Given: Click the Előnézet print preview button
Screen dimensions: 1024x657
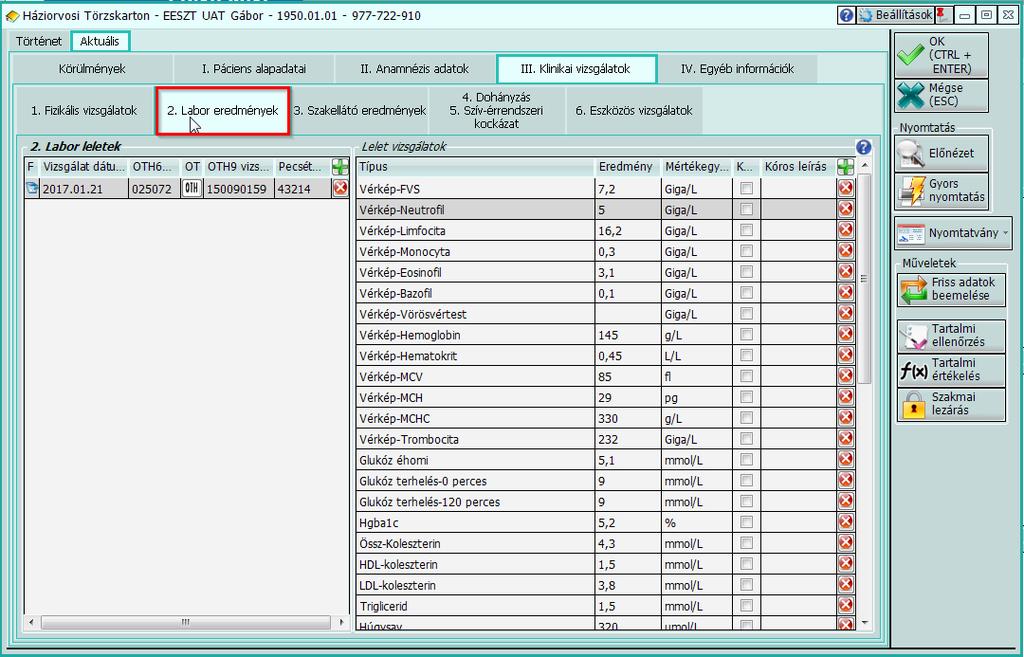Looking at the screenshot, I should (941, 153).
